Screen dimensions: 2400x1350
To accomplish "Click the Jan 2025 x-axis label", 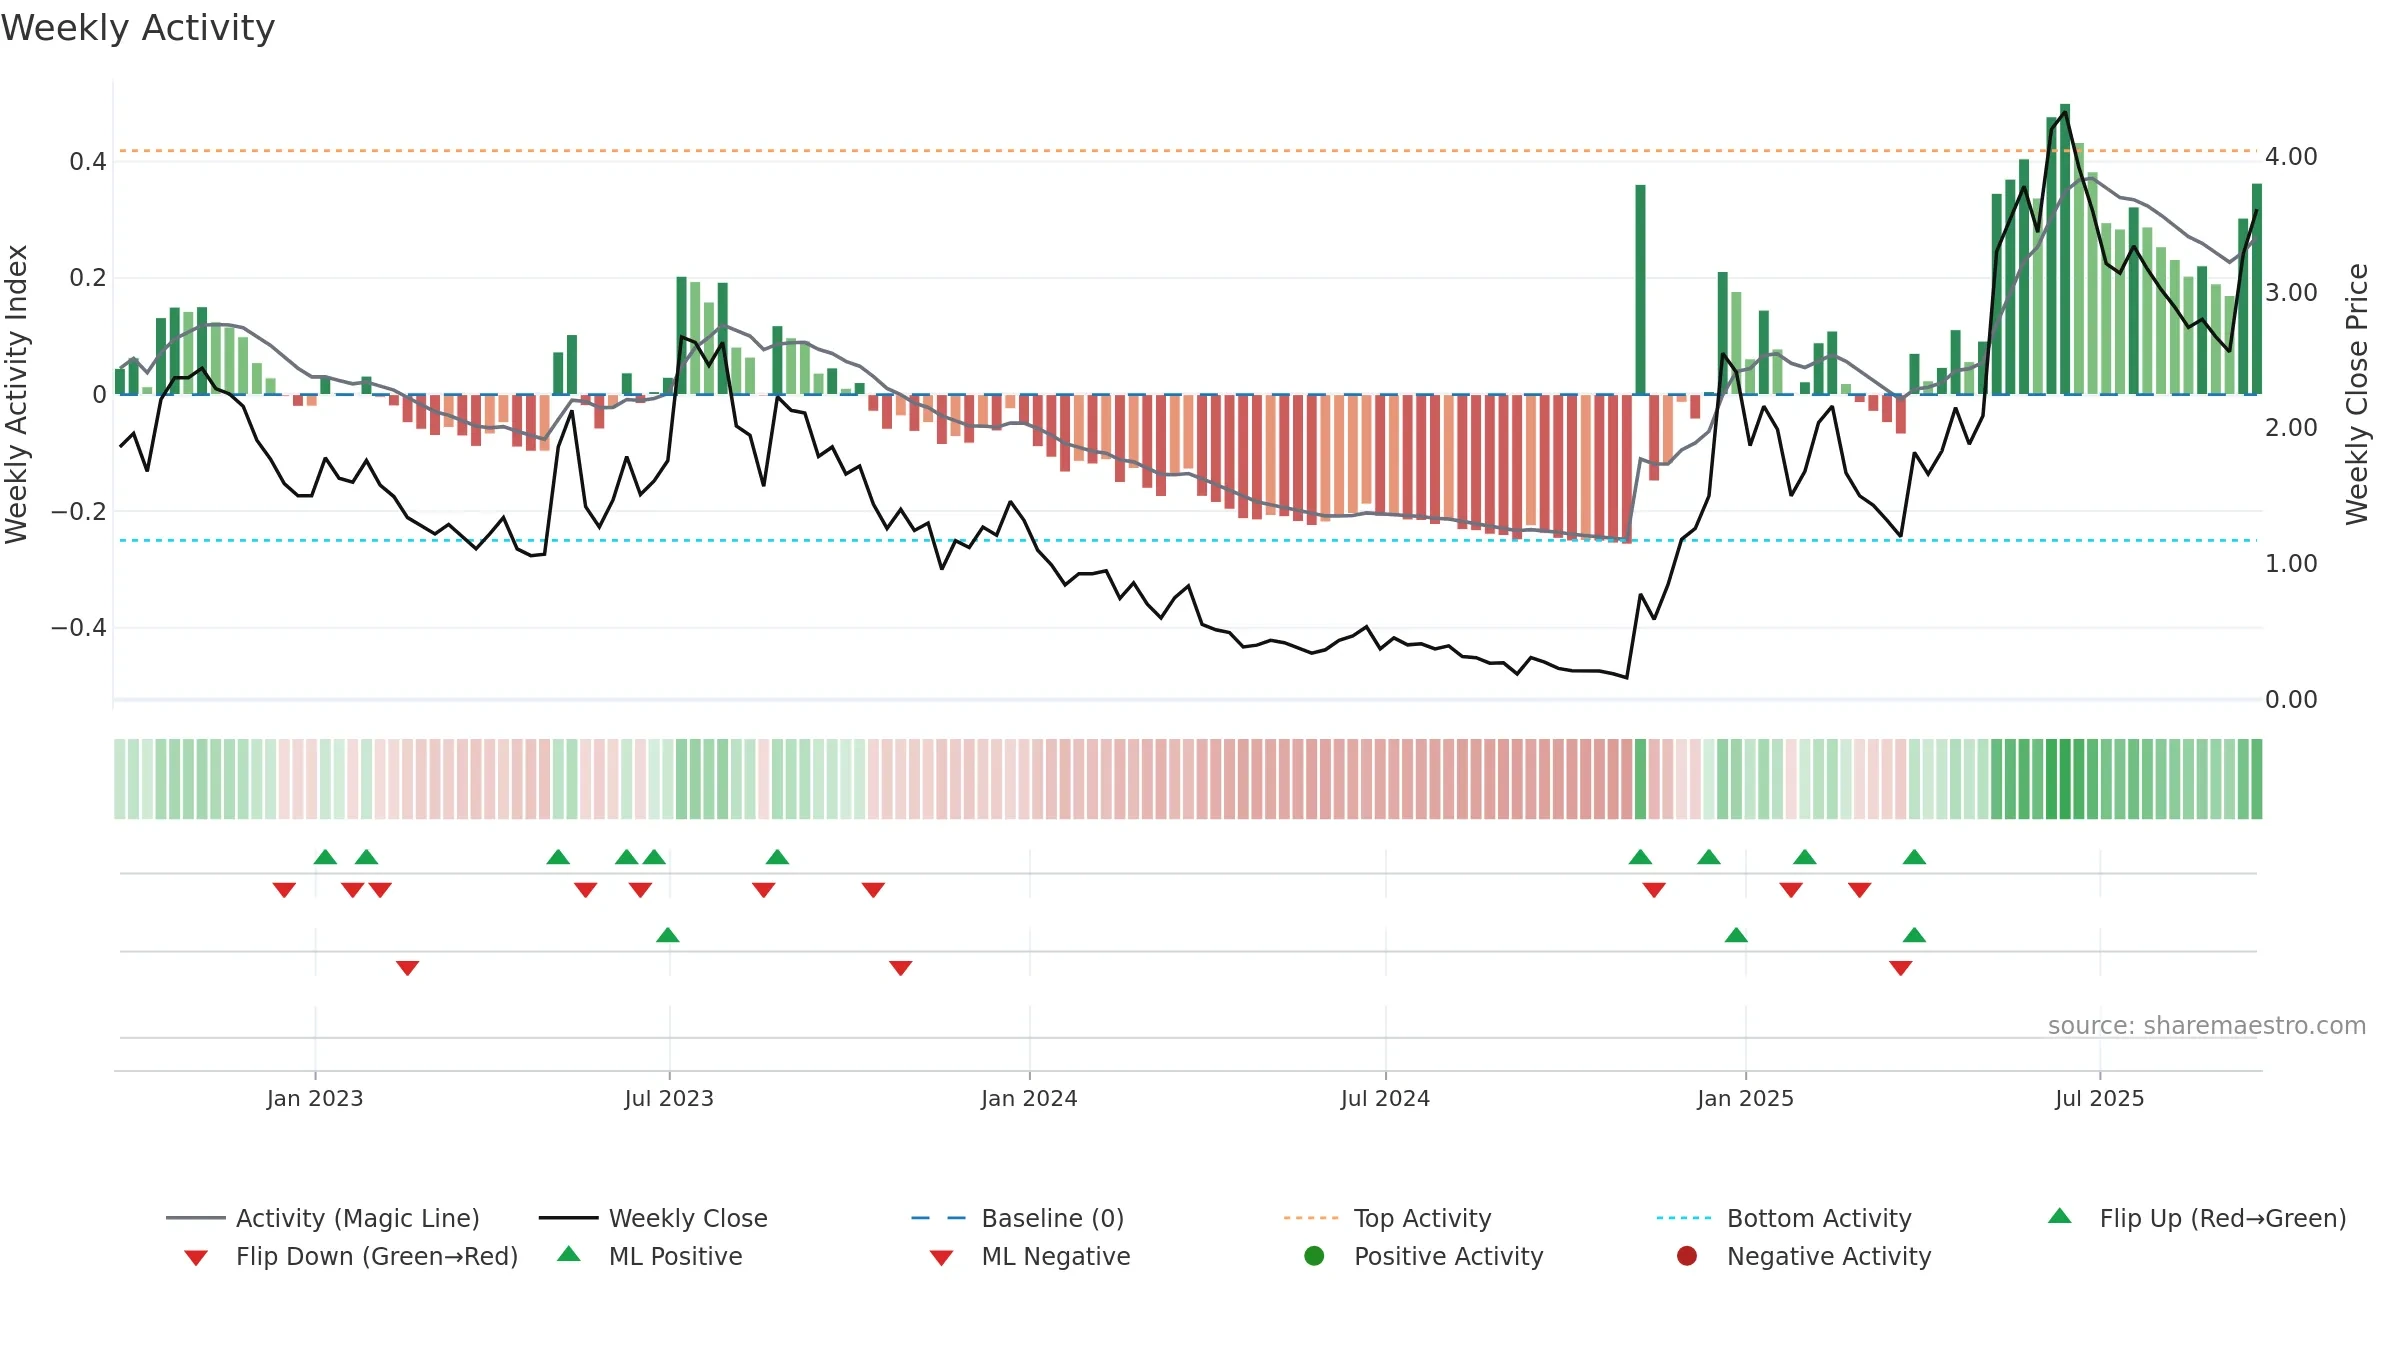I will coord(1745,1098).
